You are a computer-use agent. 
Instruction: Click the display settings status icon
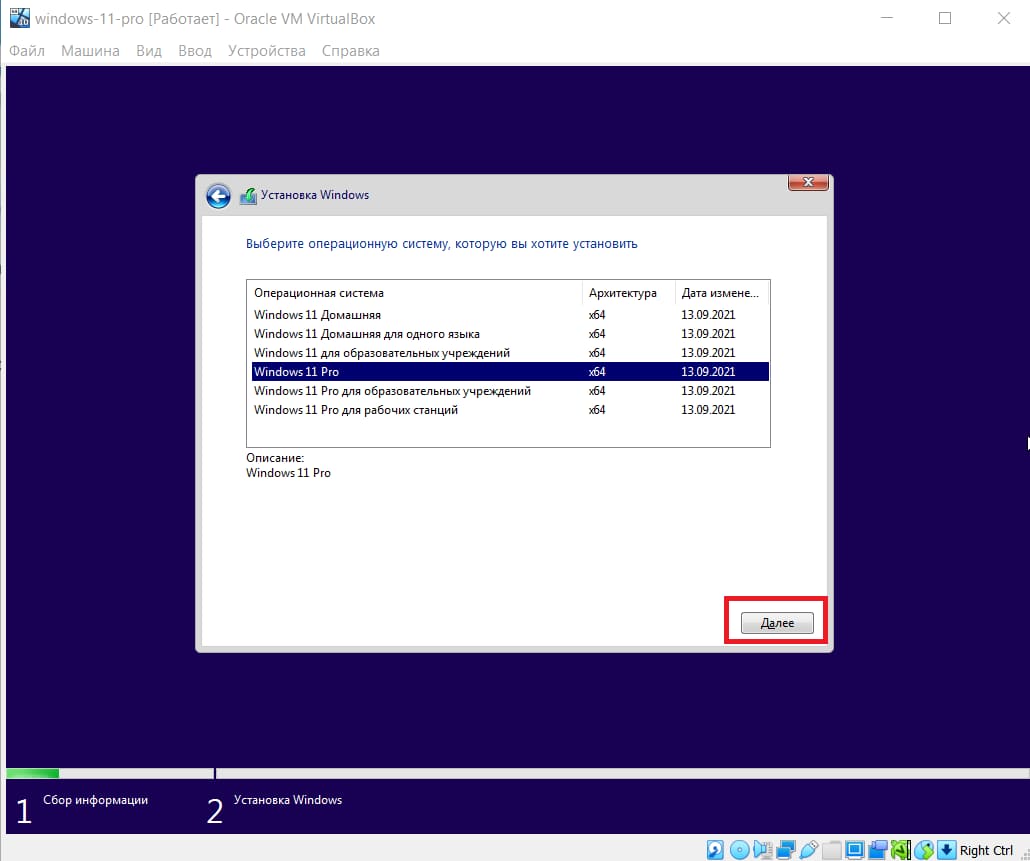[x=855, y=850]
